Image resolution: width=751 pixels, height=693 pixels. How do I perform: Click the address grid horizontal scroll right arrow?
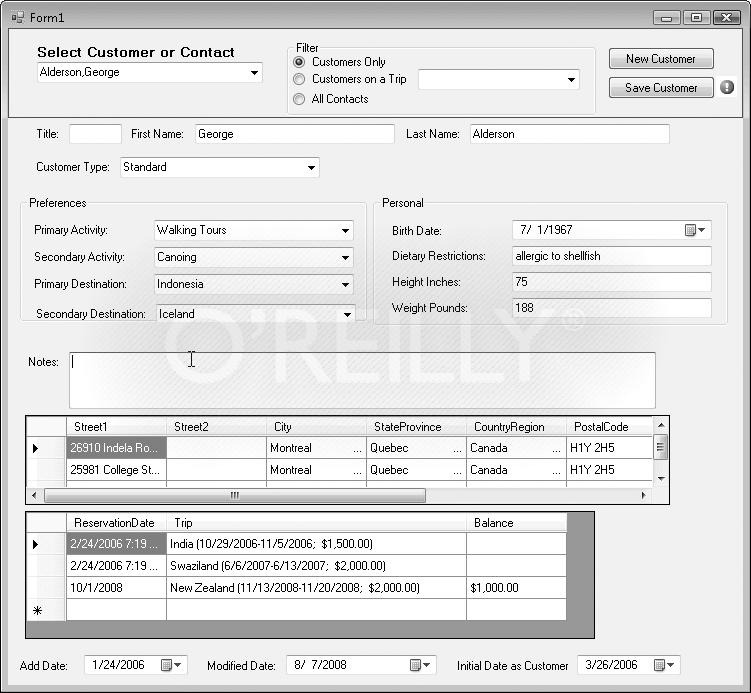[643, 495]
